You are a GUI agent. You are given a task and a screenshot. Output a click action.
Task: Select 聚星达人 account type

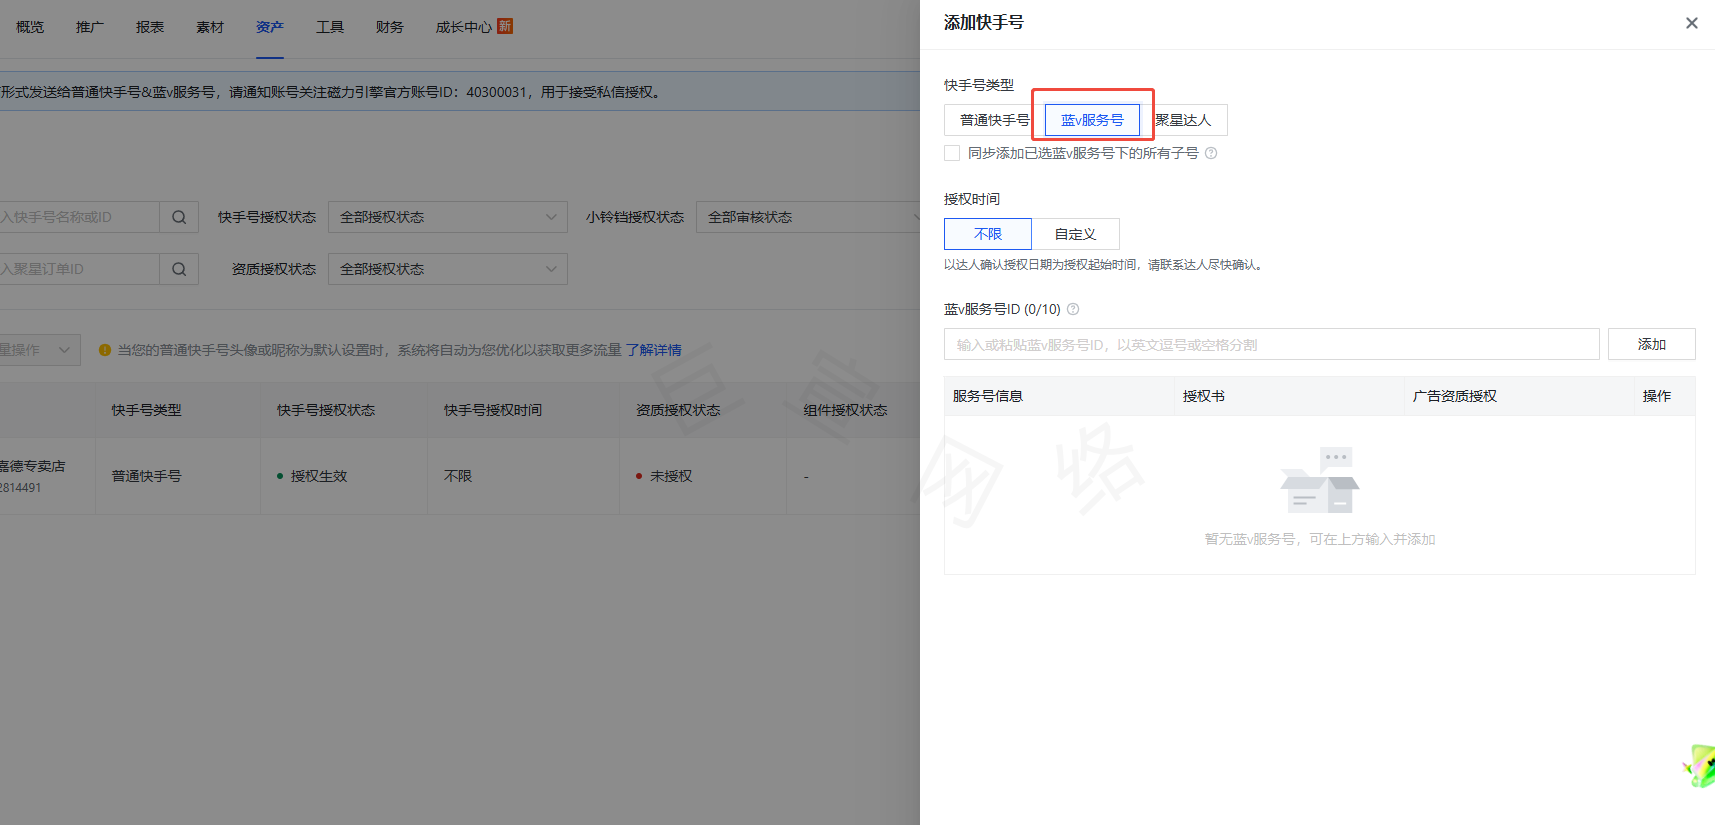tap(1184, 120)
